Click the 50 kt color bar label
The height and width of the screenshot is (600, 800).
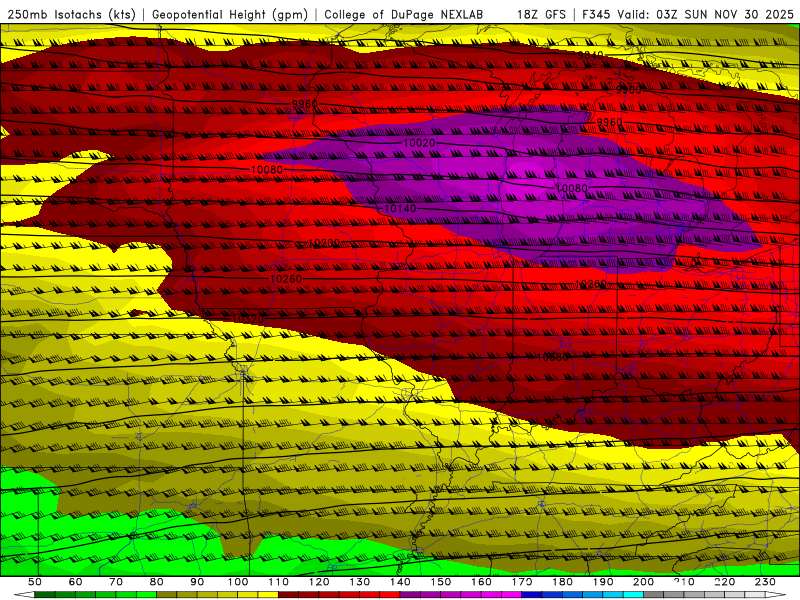tap(35, 582)
